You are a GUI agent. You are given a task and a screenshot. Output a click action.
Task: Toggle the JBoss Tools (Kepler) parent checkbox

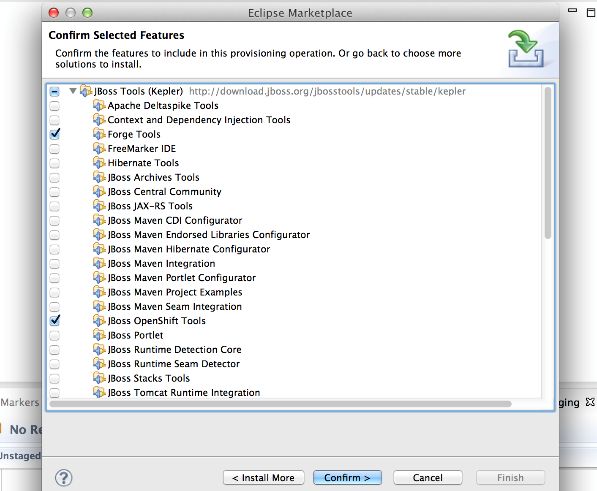(x=54, y=91)
